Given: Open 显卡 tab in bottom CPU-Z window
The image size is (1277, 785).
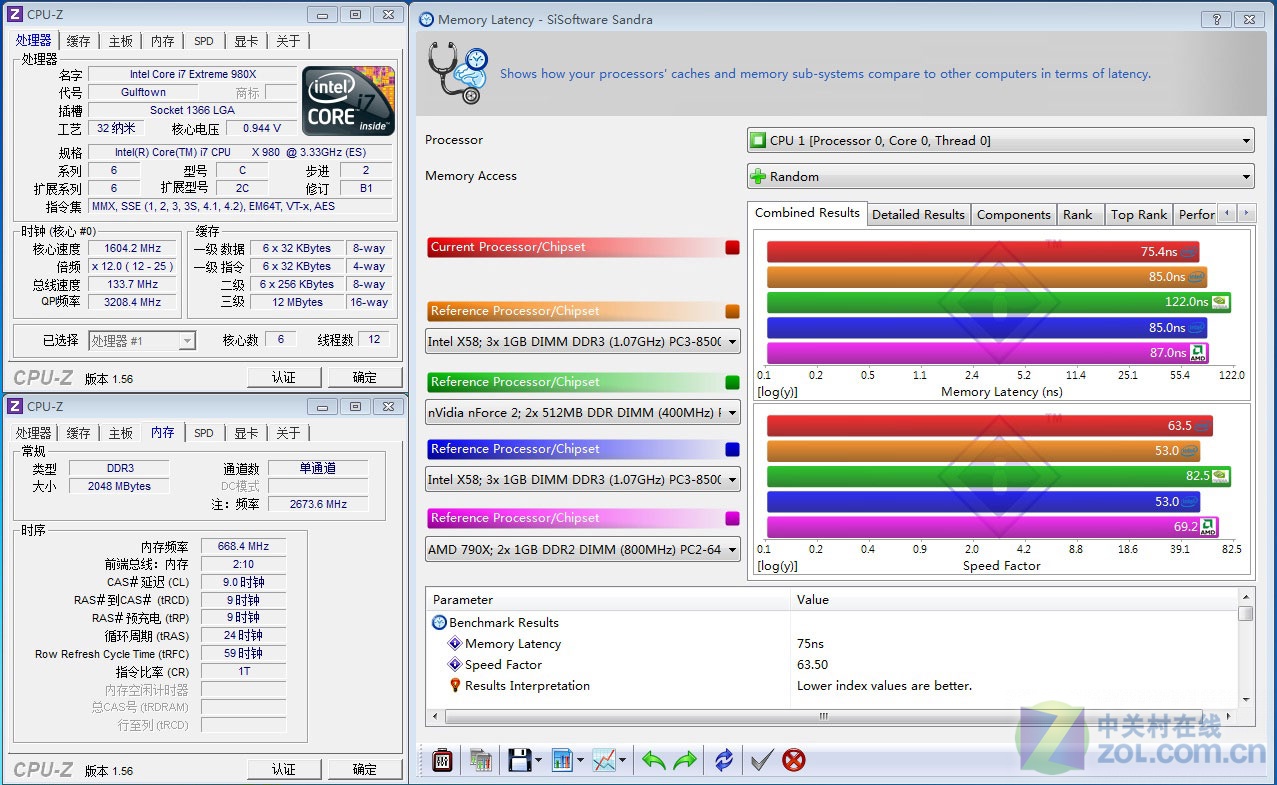Looking at the screenshot, I should point(246,433).
